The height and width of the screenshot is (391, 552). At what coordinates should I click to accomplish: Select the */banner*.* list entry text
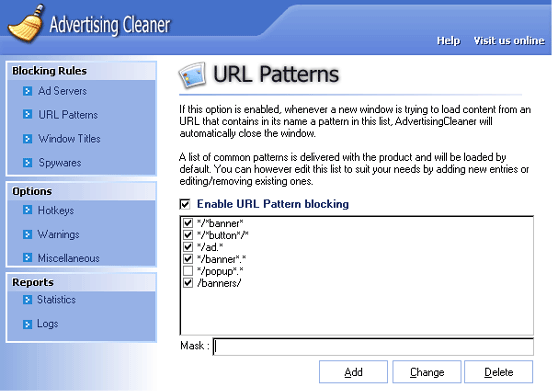pos(221,259)
